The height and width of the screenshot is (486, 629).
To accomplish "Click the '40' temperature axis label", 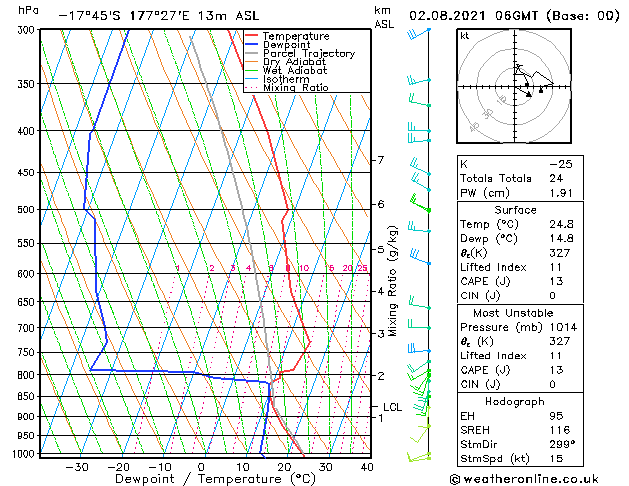I will tap(367, 467).
